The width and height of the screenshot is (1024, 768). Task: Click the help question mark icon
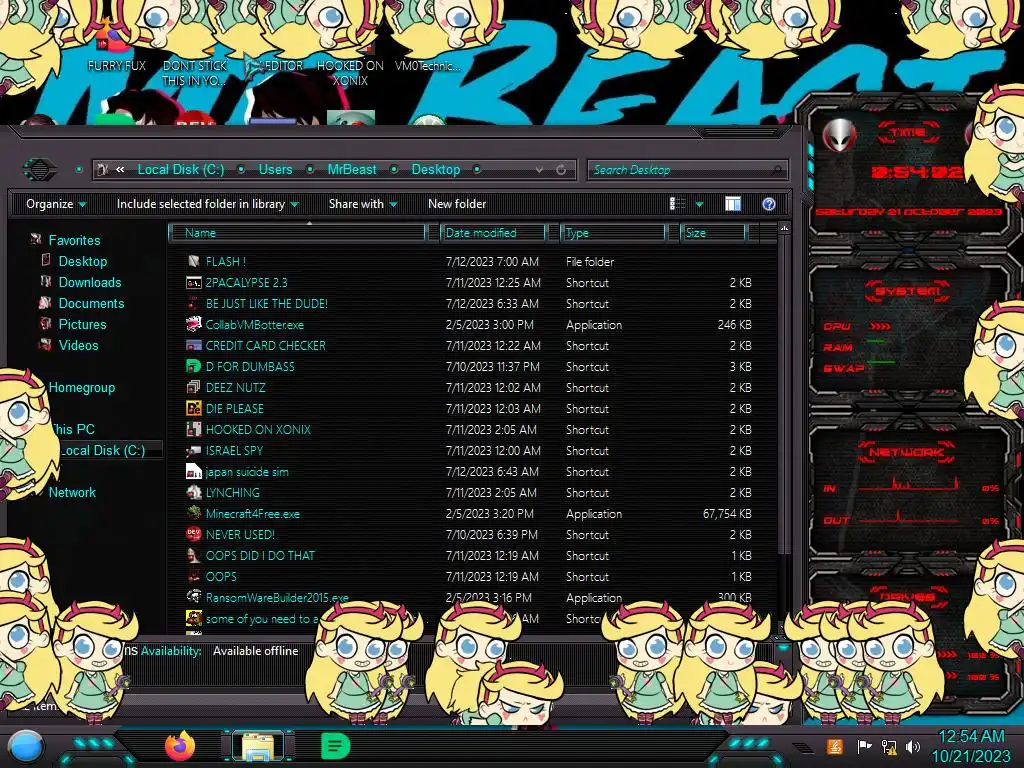click(769, 204)
